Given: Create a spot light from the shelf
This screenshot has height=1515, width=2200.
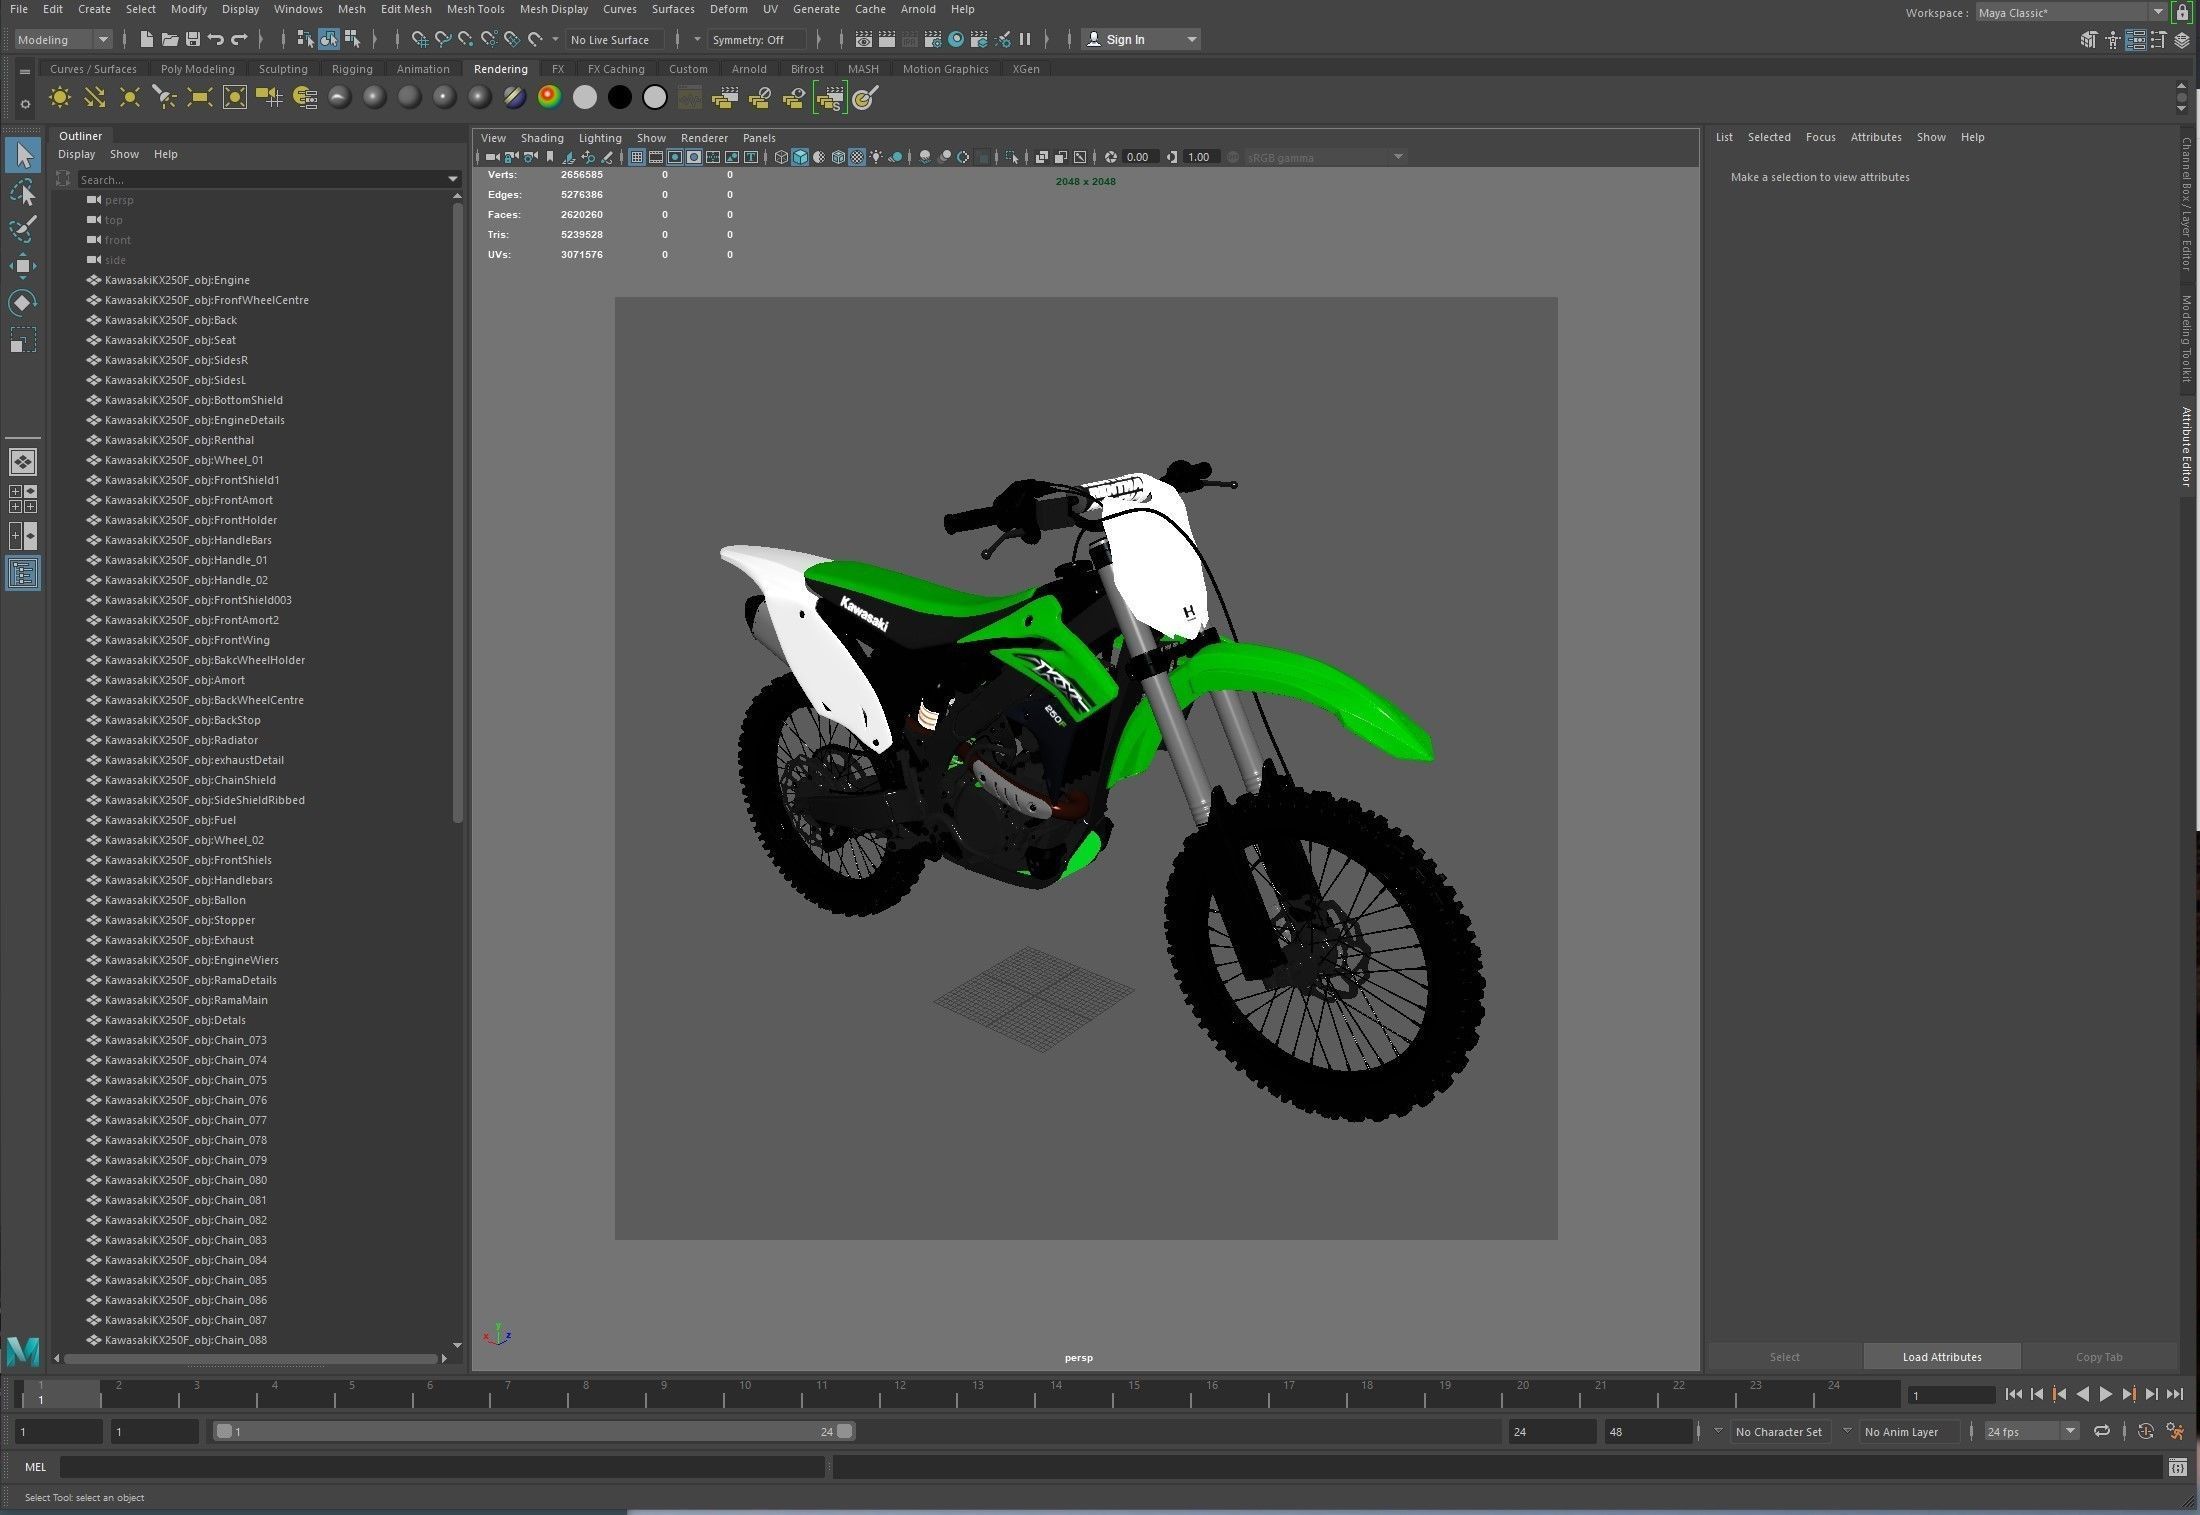Looking at the screenshot, I should pos(165,97).
